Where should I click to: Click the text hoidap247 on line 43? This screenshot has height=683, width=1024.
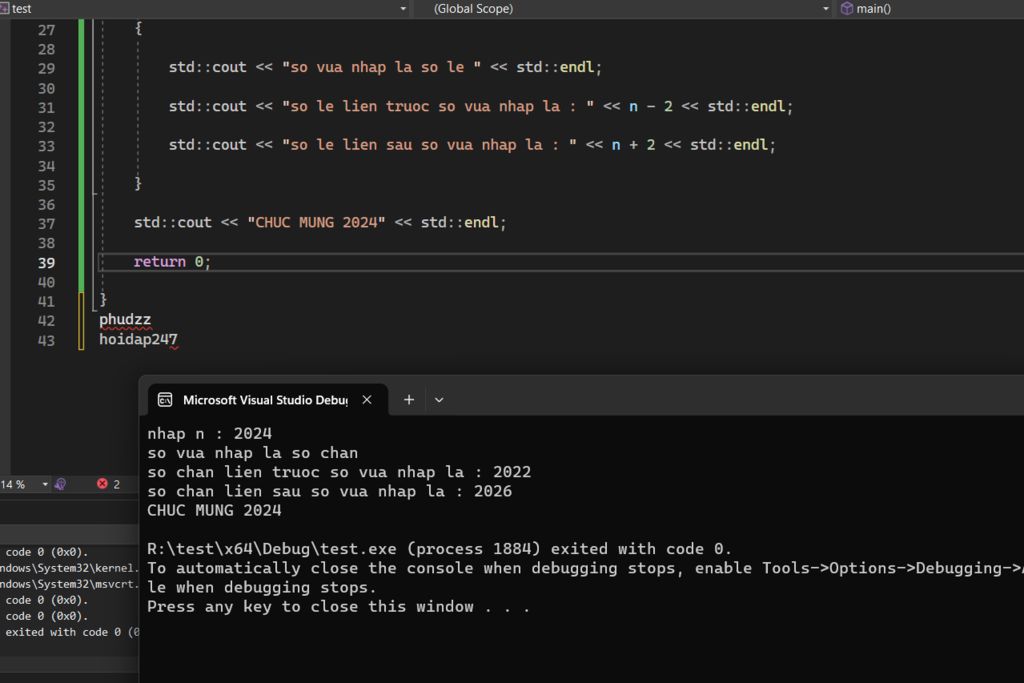[138, 340]
